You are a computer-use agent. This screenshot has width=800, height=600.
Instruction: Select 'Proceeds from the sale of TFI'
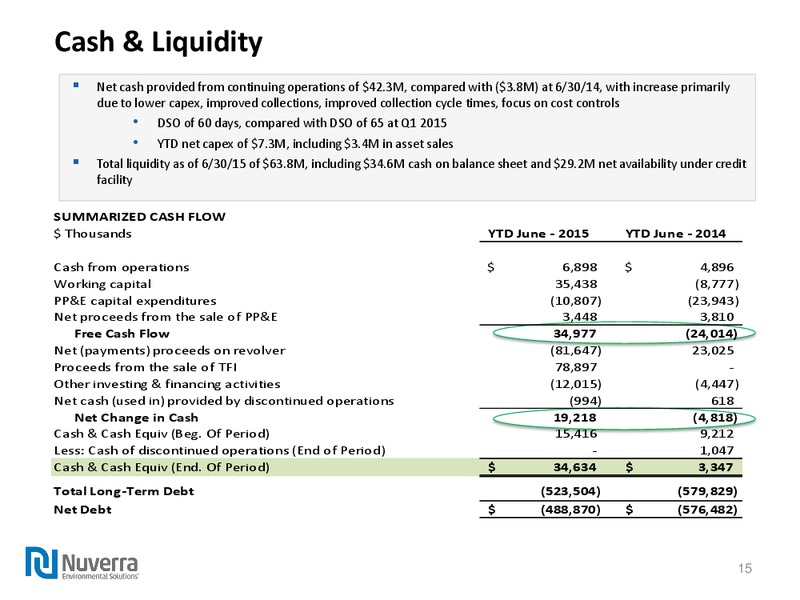(145, 367)
